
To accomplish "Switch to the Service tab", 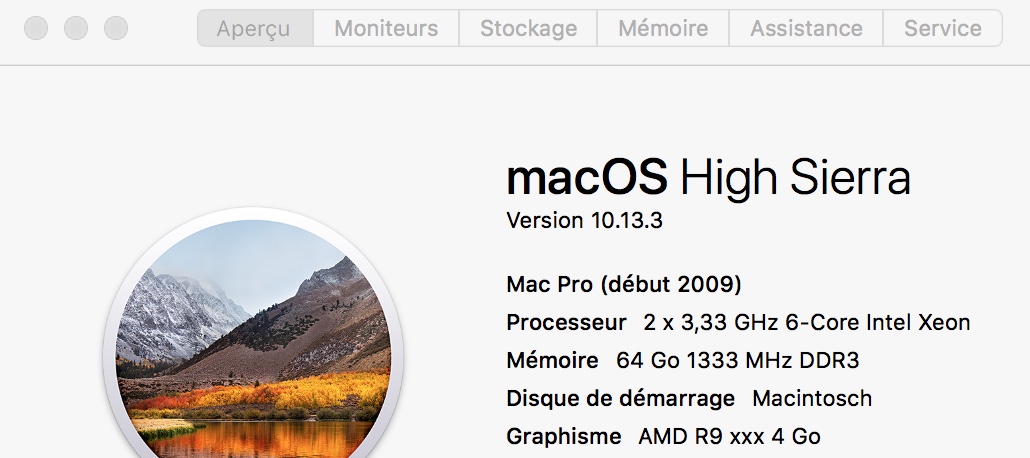I will click(943, 28).
